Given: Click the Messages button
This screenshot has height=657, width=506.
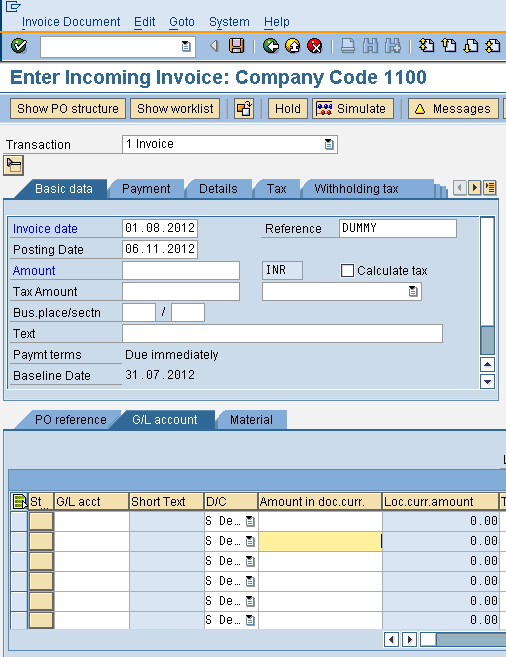Looking at the screenshot, I should tap(453, 109).
